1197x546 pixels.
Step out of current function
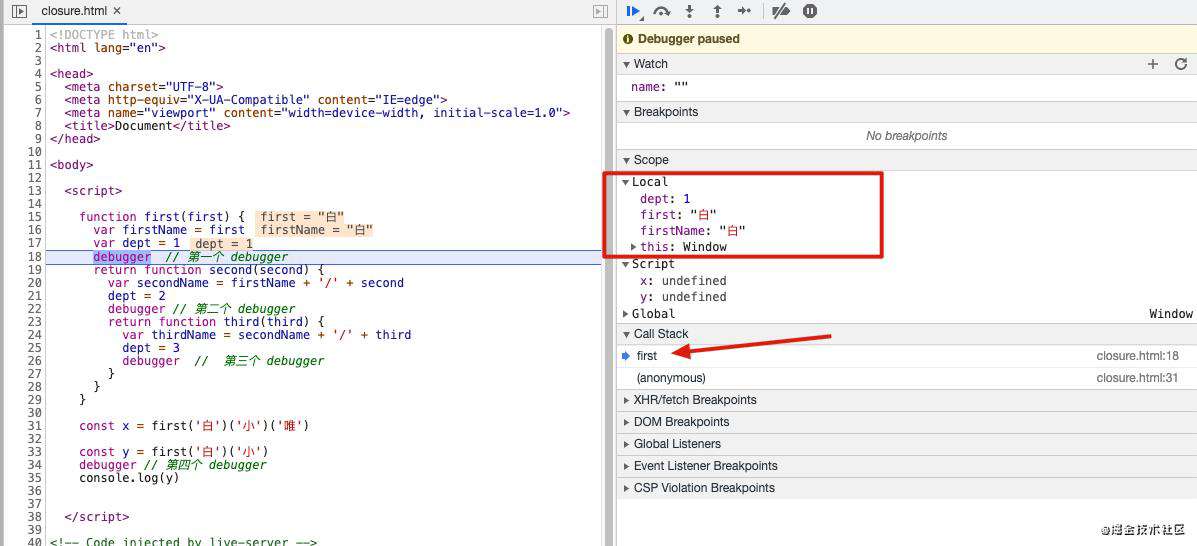pyautogui.click(x=717, y=11)
